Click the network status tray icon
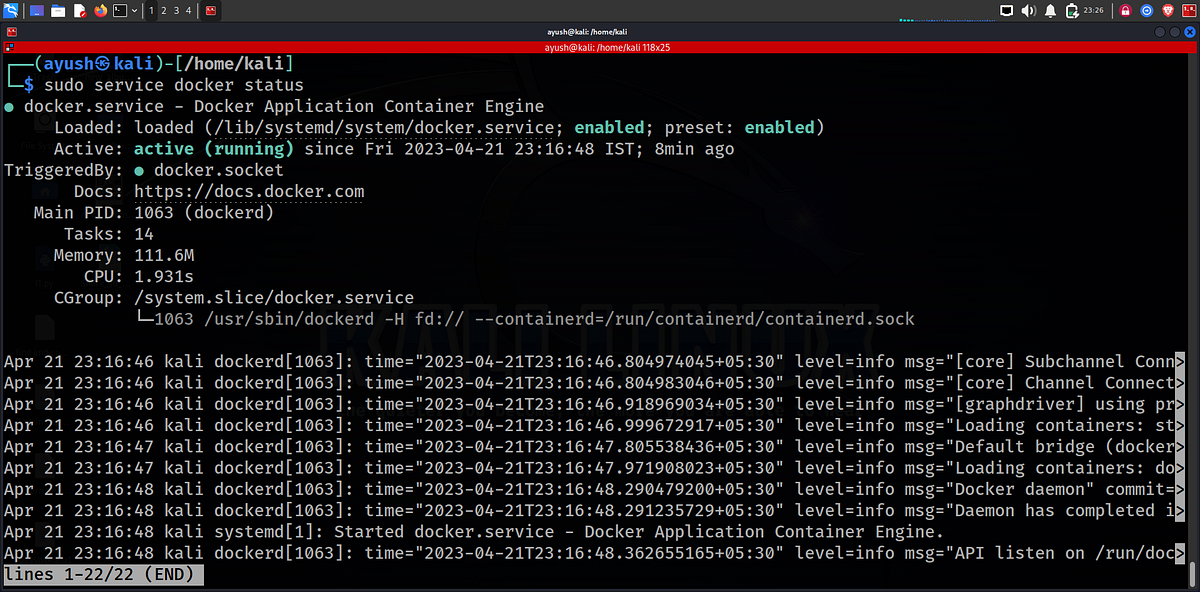This screenshot has height=592, width=1200. tap(1008, 11)
